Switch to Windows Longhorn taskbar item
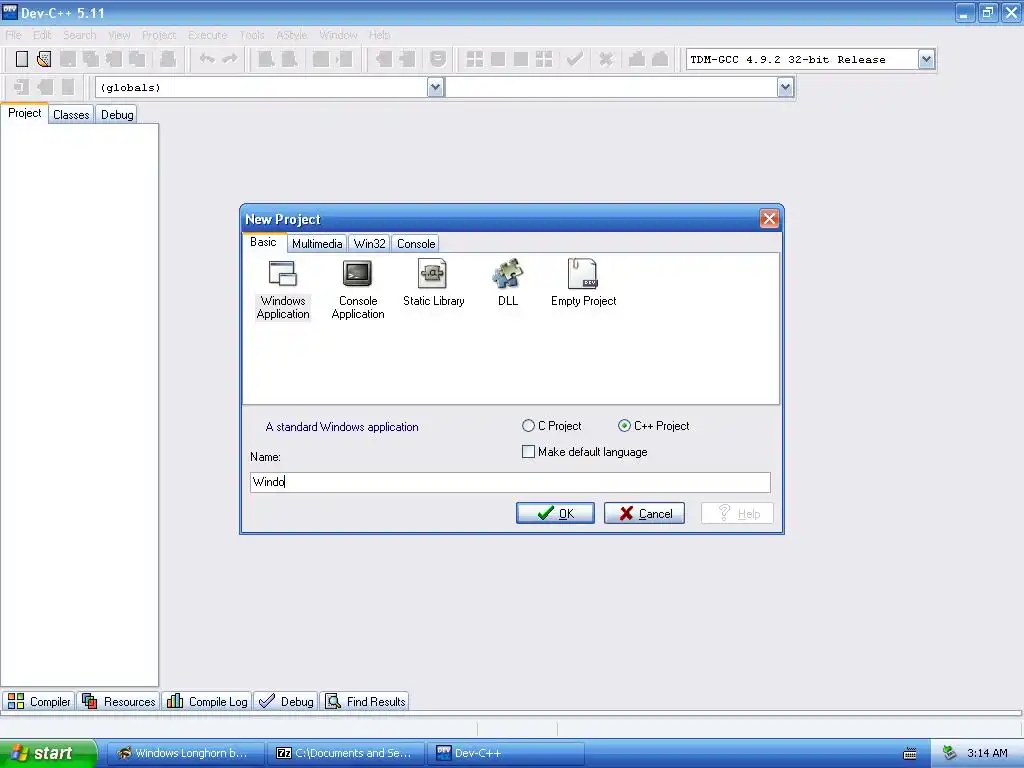This screenshot has height=768, width=1024. point(185,753)
